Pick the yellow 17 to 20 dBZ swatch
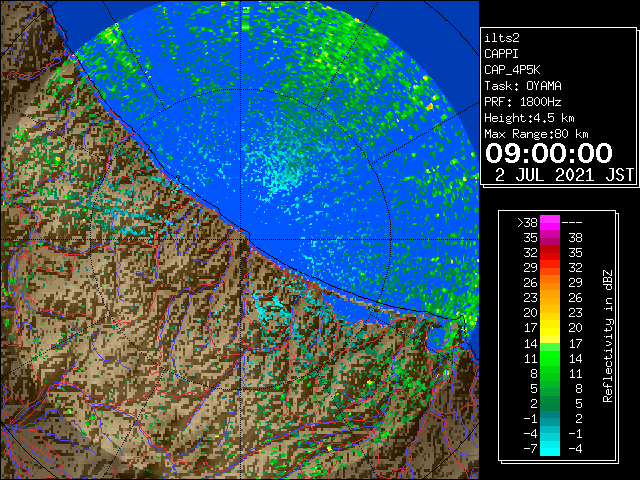This screenshot has width=640, height=480. click(x=550, y=328)
